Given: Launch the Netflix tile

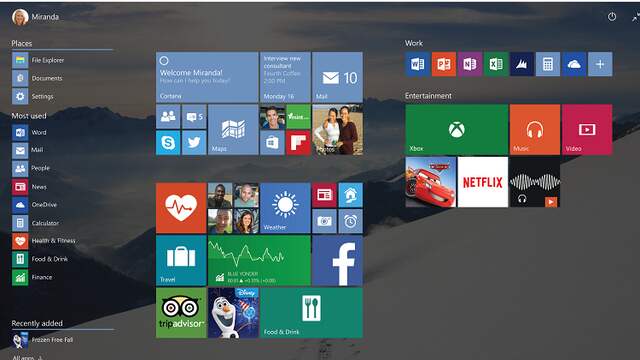Looking at the screenshot, I should point(483,182).
